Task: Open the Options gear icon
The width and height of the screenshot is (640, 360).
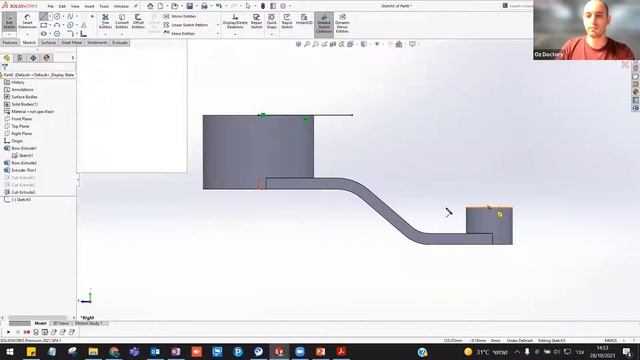Action: click(x=283, y=6)
